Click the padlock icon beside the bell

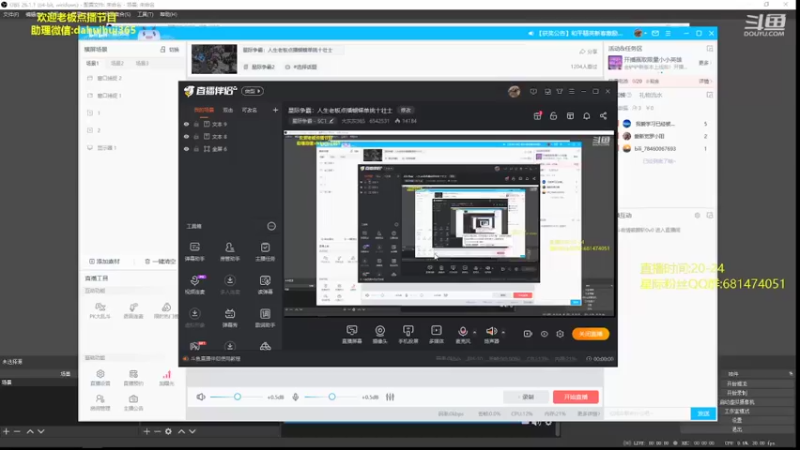554,116
